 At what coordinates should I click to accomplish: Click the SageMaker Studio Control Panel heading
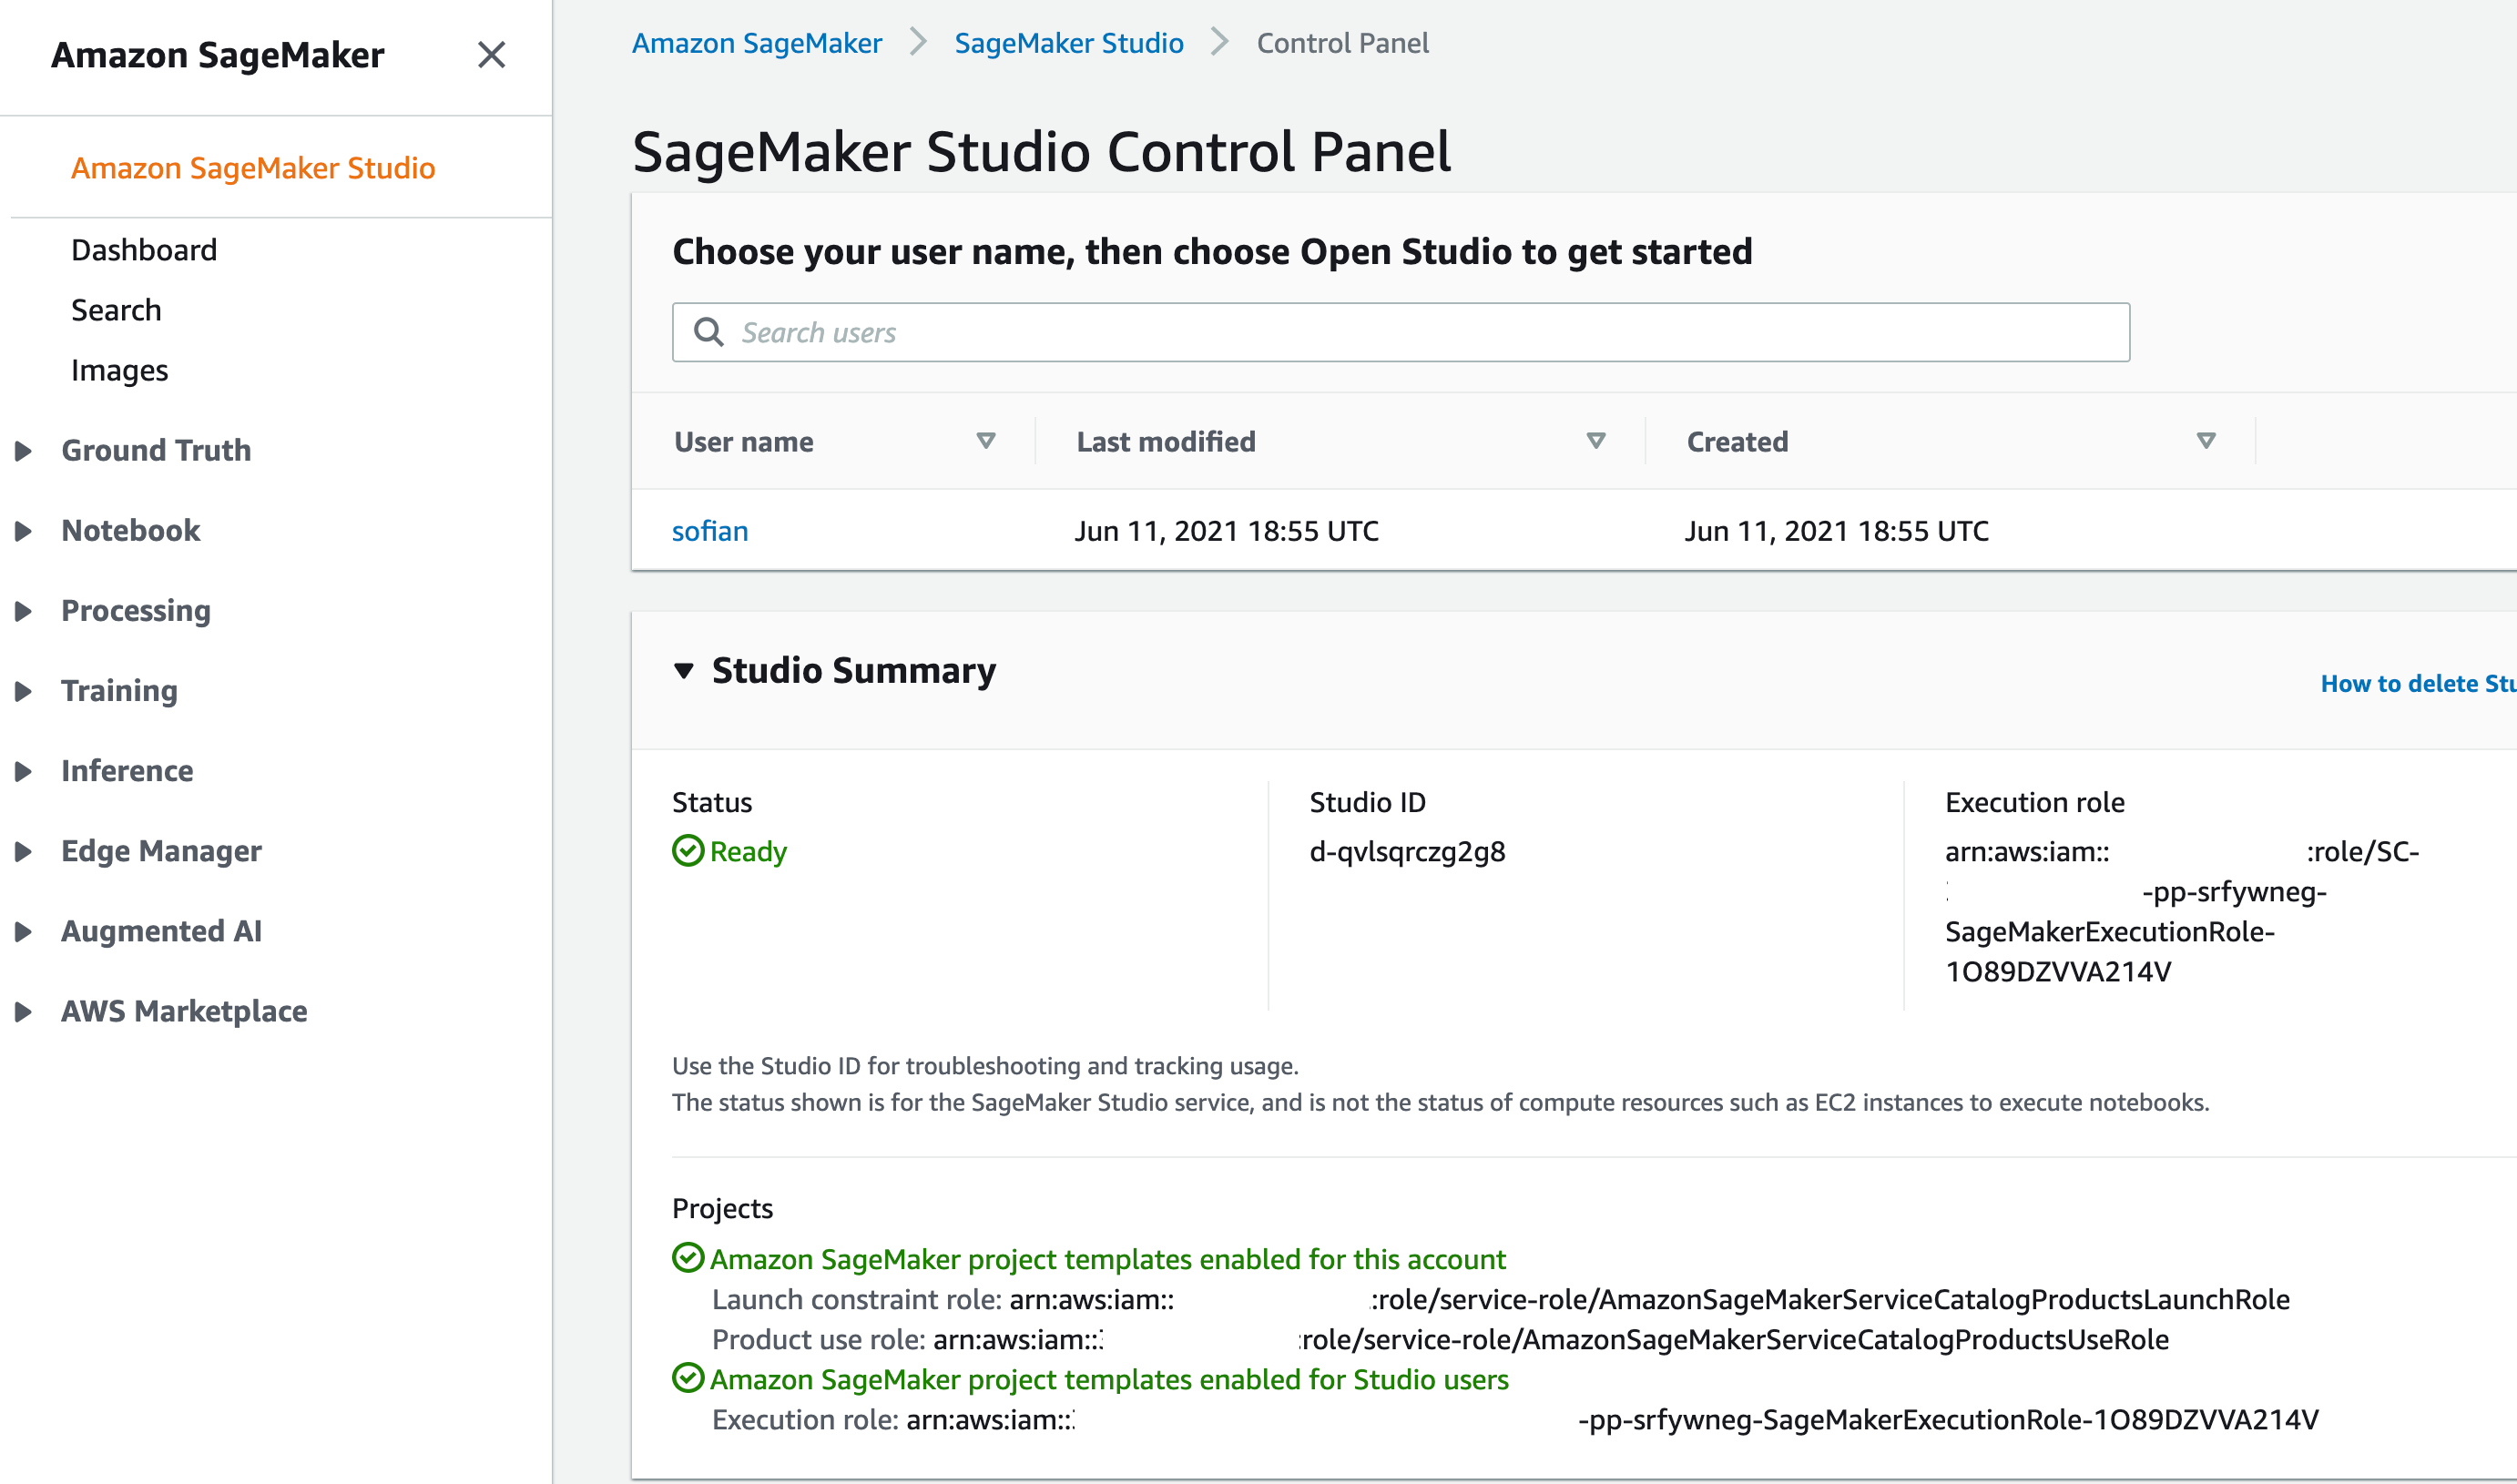(1042, 152)
